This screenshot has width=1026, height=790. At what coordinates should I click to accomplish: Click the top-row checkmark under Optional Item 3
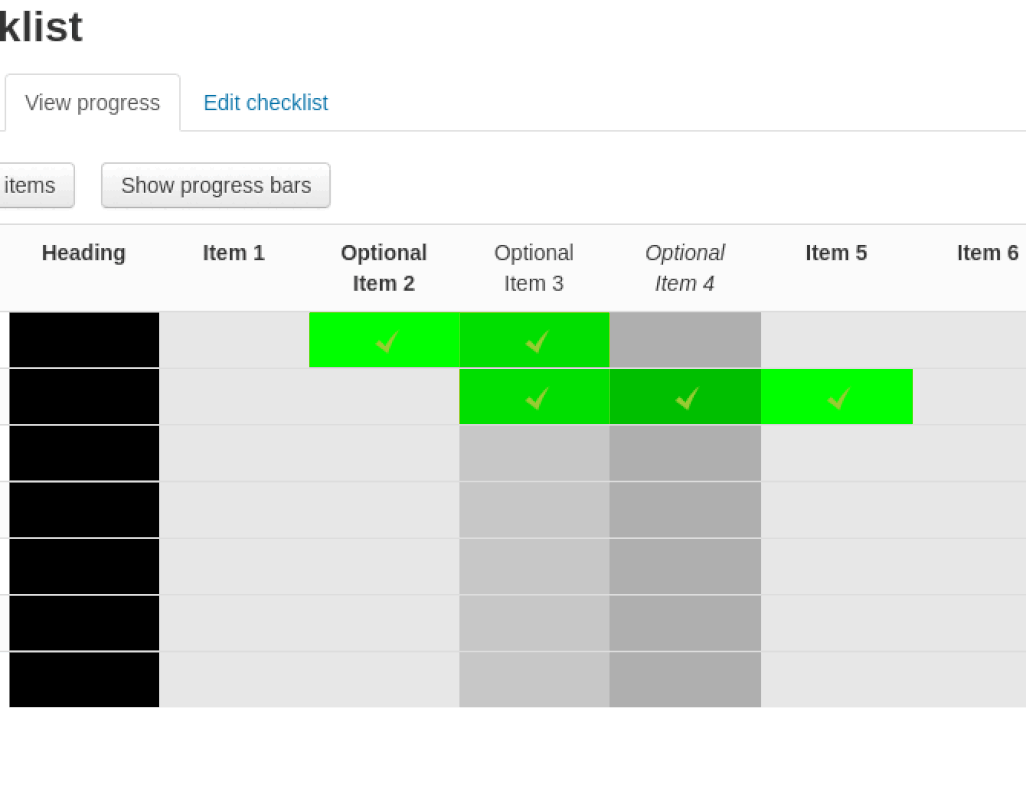[535, 340]
